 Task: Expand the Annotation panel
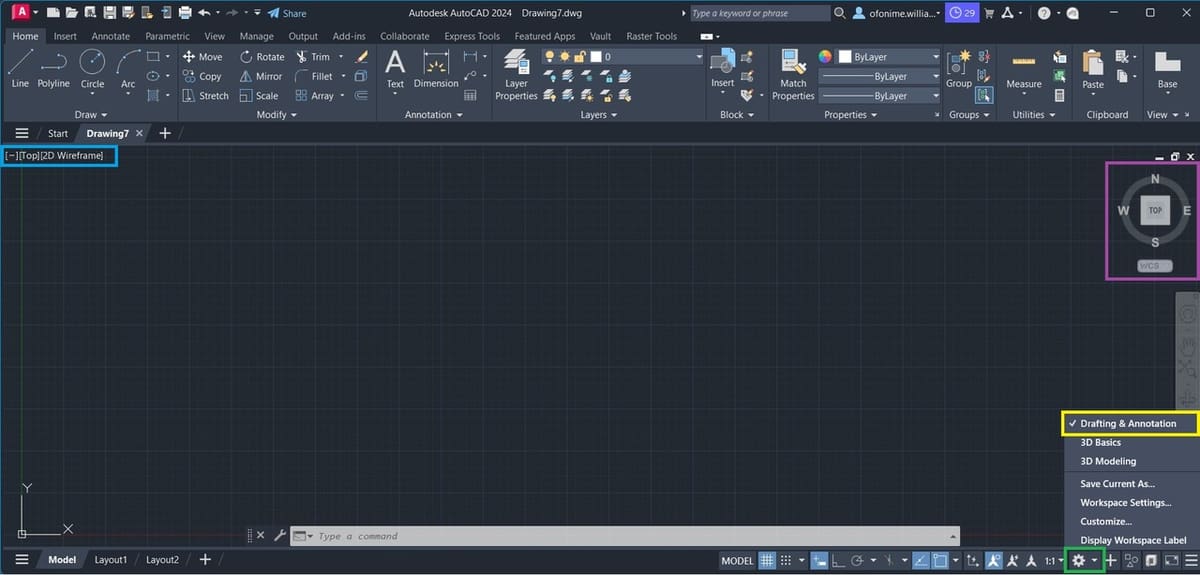pyautogui.click(x=433, y=115)
